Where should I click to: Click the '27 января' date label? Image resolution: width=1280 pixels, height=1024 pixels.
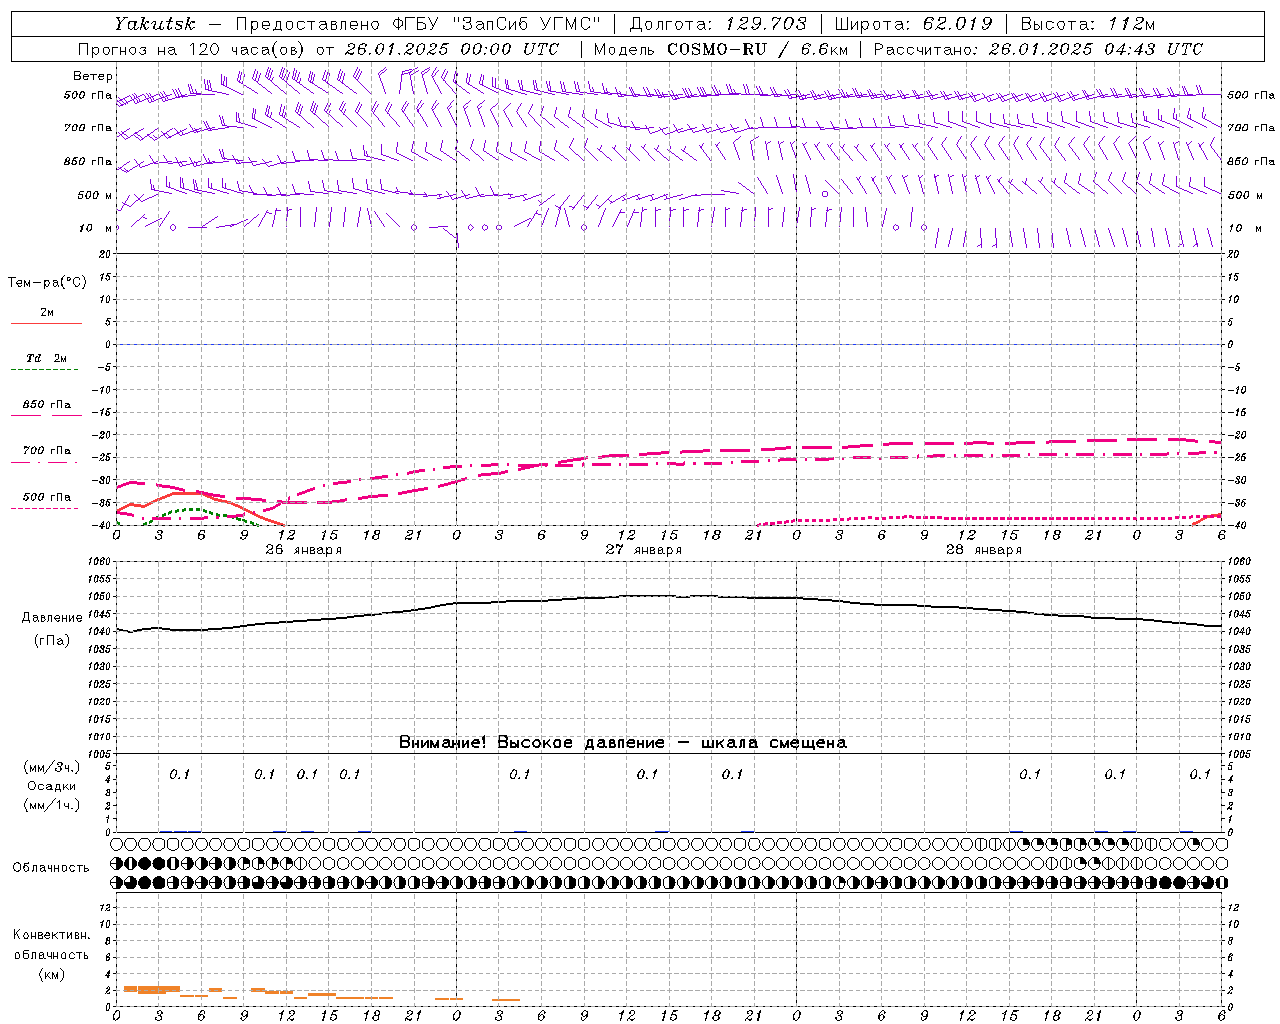coord(643,550)
